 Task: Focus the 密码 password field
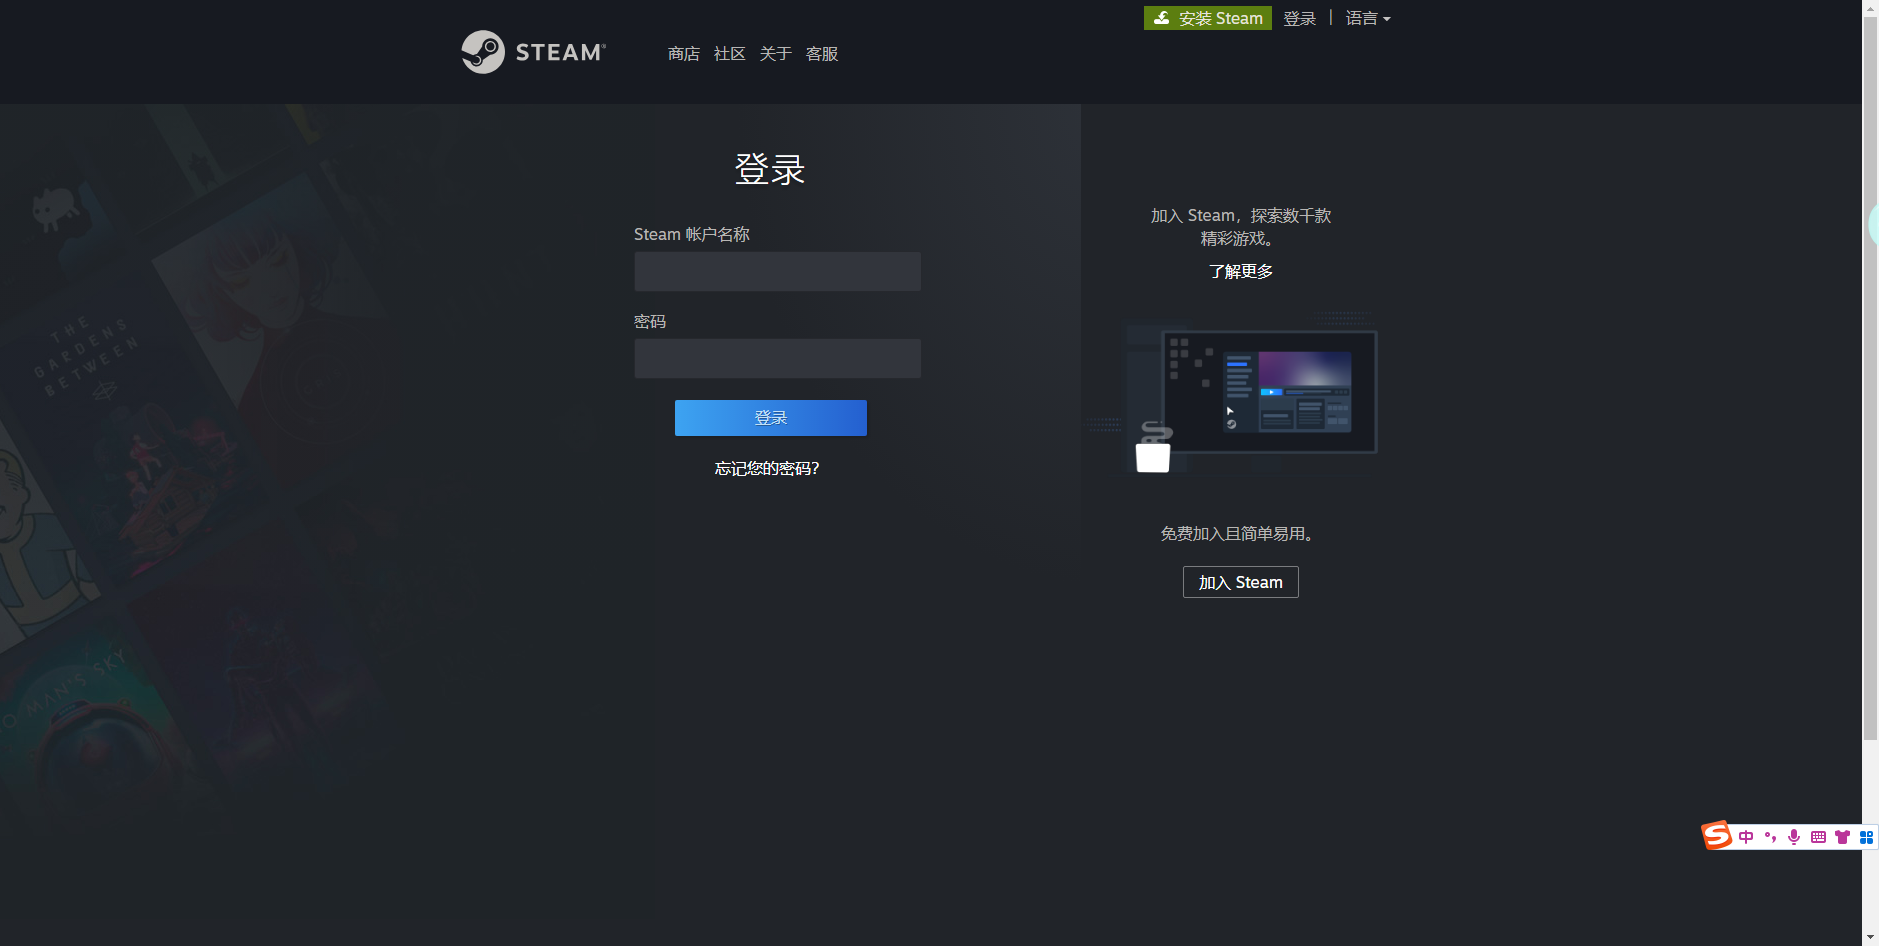click(777, 358)
